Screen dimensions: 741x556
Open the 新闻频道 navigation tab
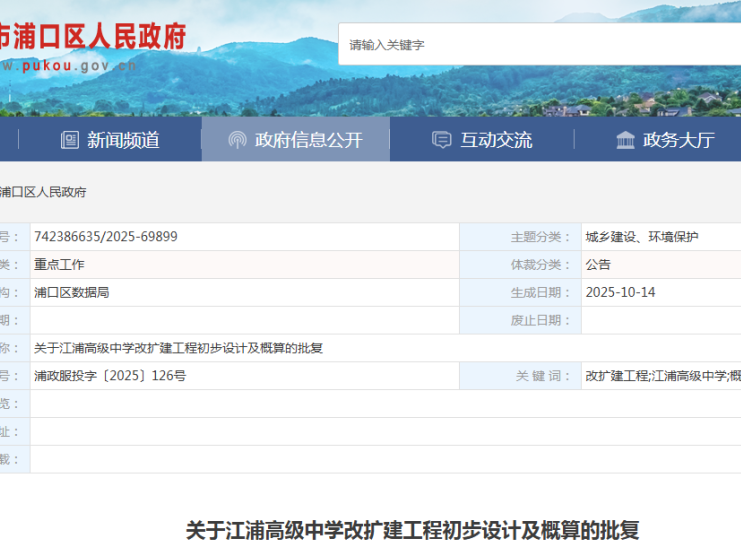tap(123, 140)
